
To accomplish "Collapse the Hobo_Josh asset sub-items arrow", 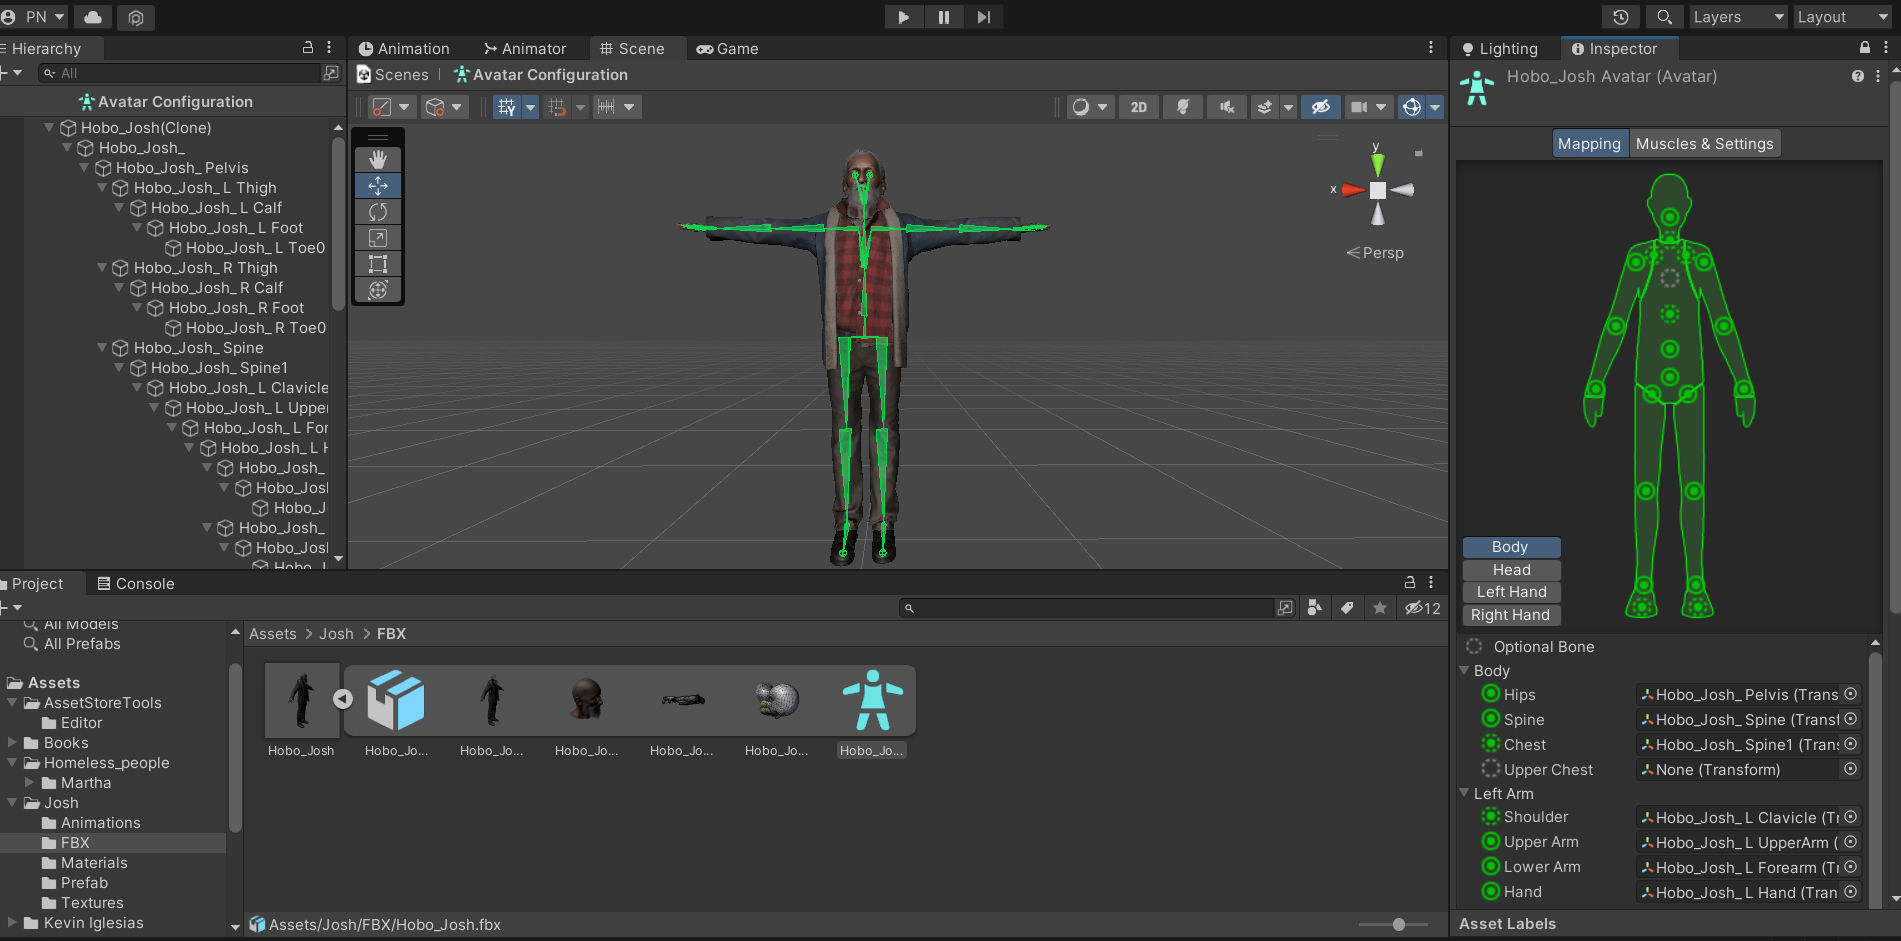I will [x=343, y=699].
